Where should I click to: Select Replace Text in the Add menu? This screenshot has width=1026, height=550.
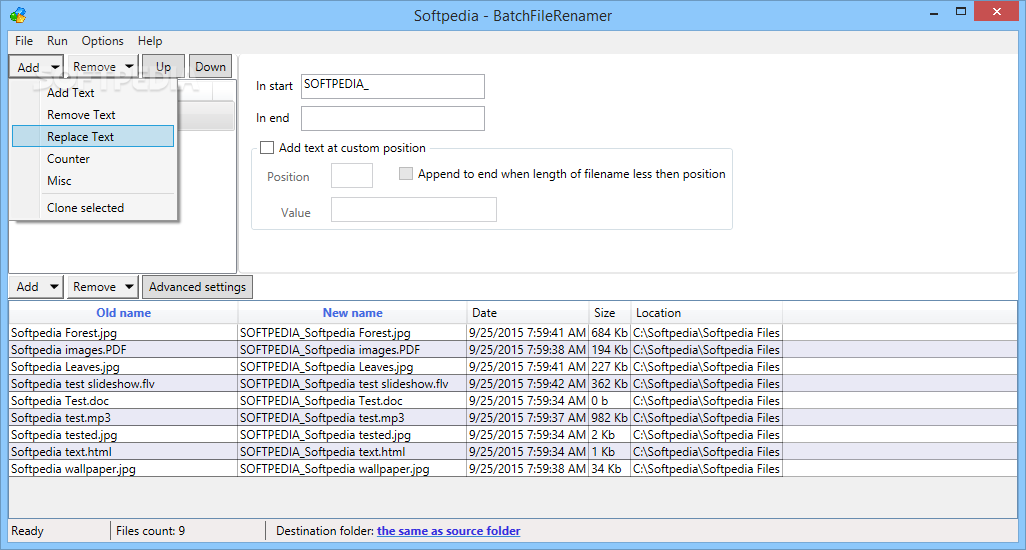click(x=93, y=137)
